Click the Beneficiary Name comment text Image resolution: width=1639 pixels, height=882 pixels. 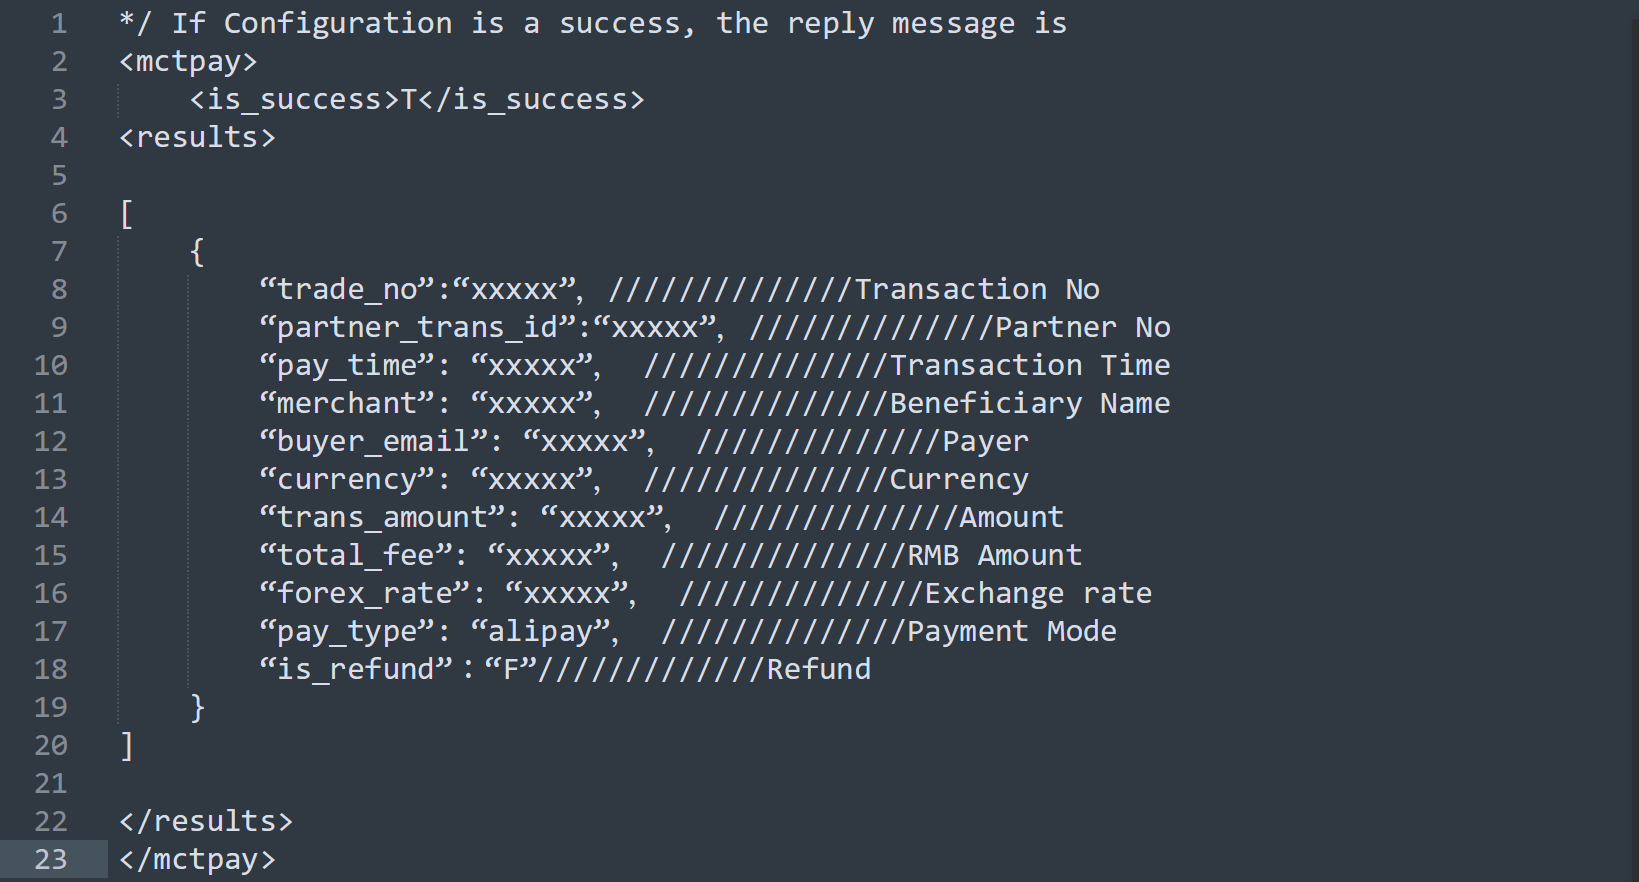click(x=1030, y=403)
